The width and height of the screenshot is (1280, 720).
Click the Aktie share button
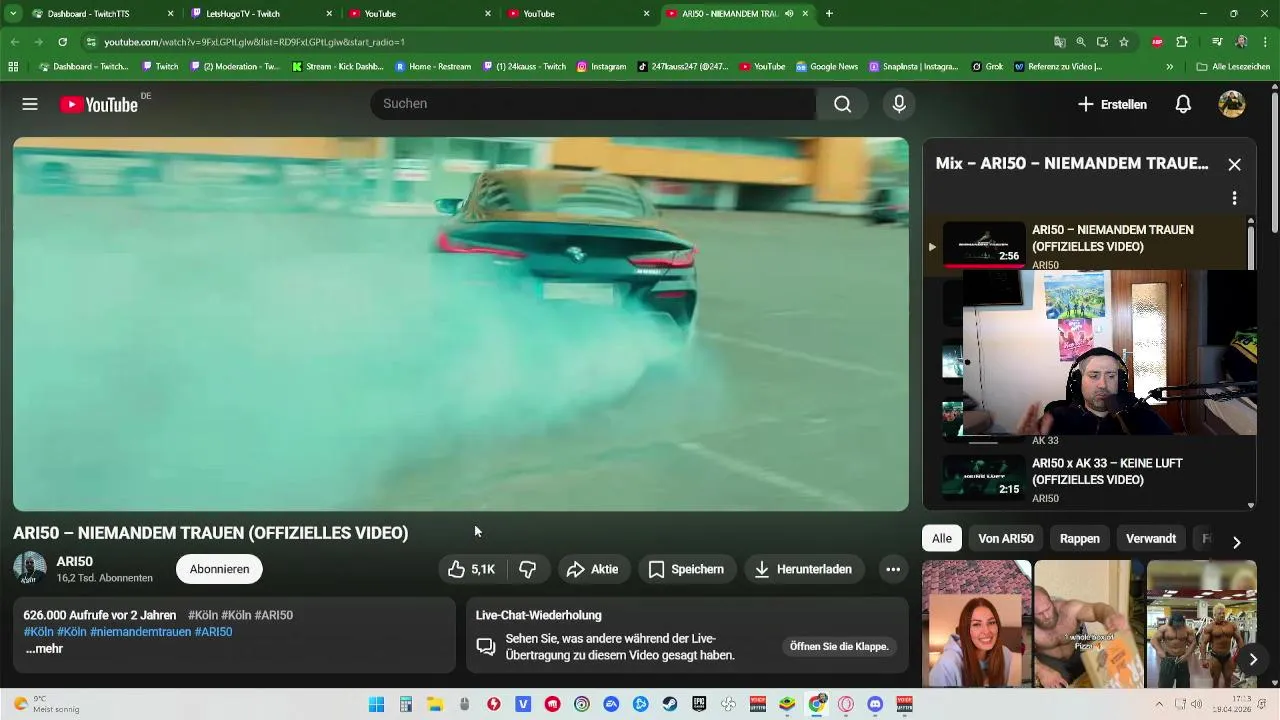coord(594,569)
